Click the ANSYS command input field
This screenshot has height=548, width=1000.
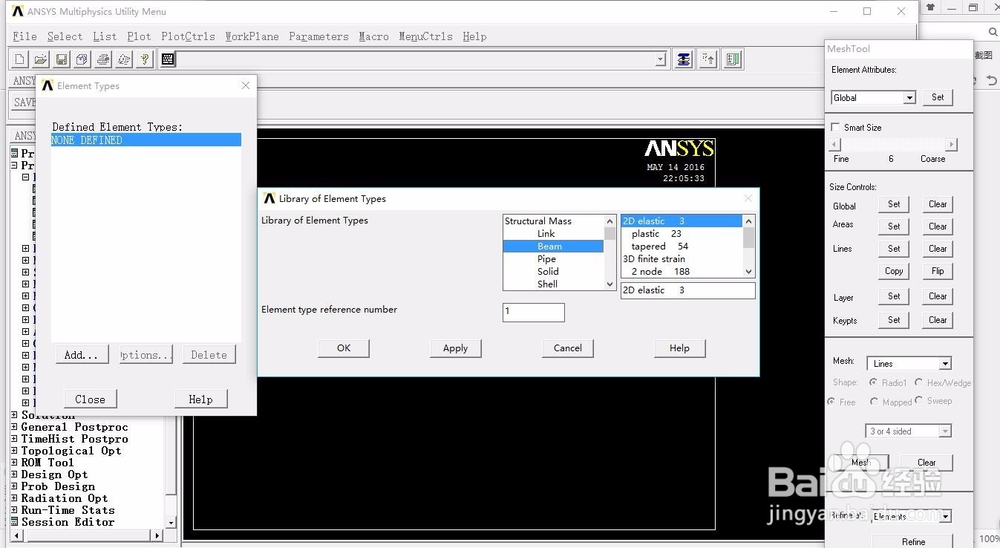point(417,59)
